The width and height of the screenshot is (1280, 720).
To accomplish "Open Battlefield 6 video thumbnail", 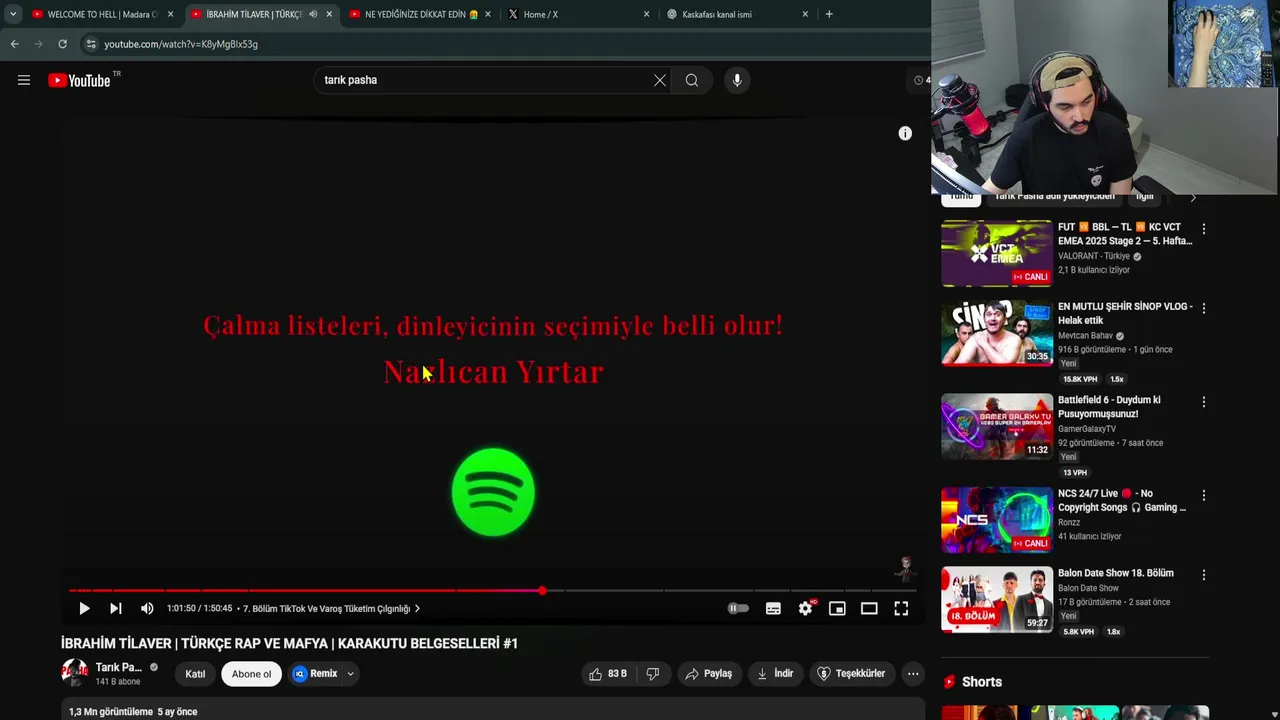I will (997, 426).
